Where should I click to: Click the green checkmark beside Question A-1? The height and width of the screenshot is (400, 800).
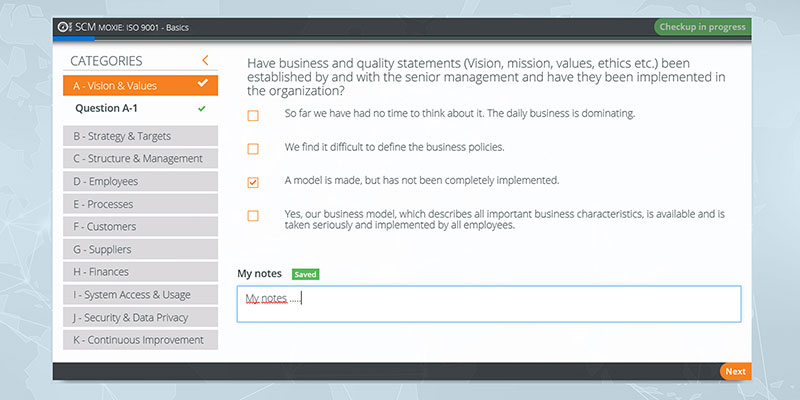(202, 109)
